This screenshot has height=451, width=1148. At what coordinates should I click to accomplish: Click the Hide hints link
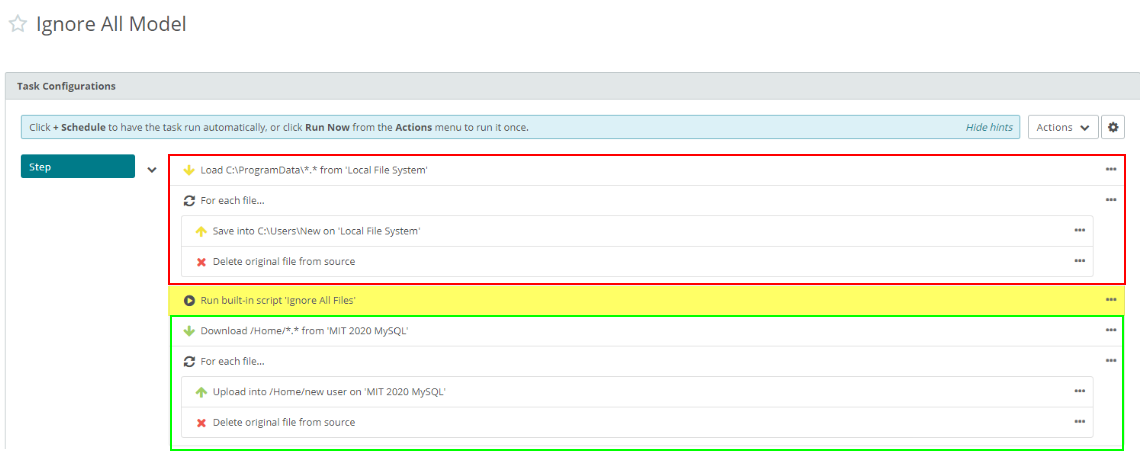point(988,127)
